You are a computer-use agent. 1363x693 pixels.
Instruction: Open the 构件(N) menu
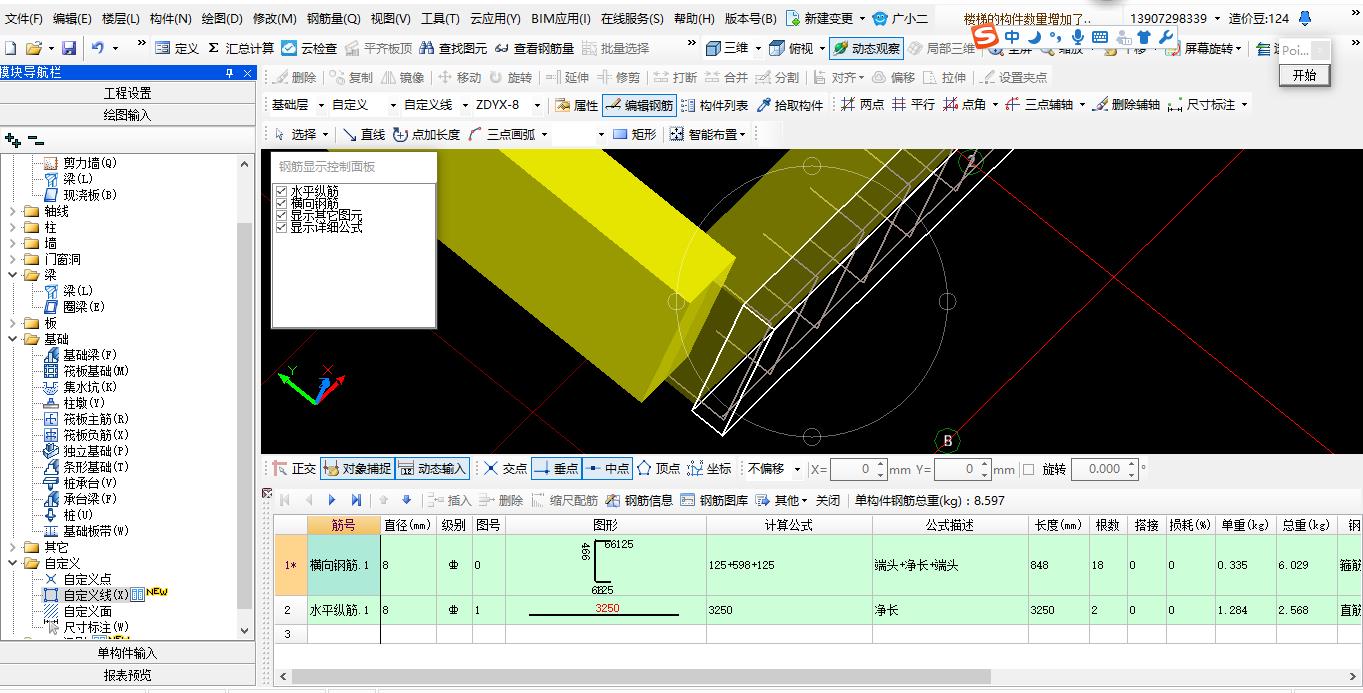pyautogui.click(x=170, y=18)
